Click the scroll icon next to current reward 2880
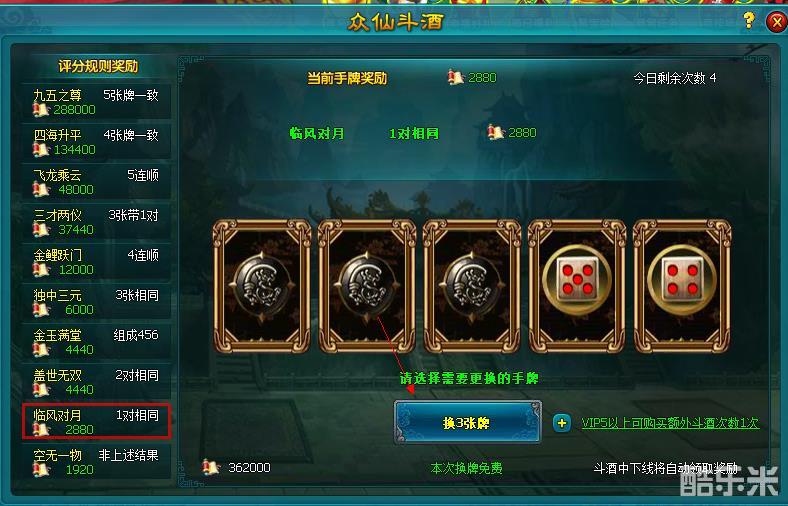Viewport: 788px width, 506px height. 455,78
